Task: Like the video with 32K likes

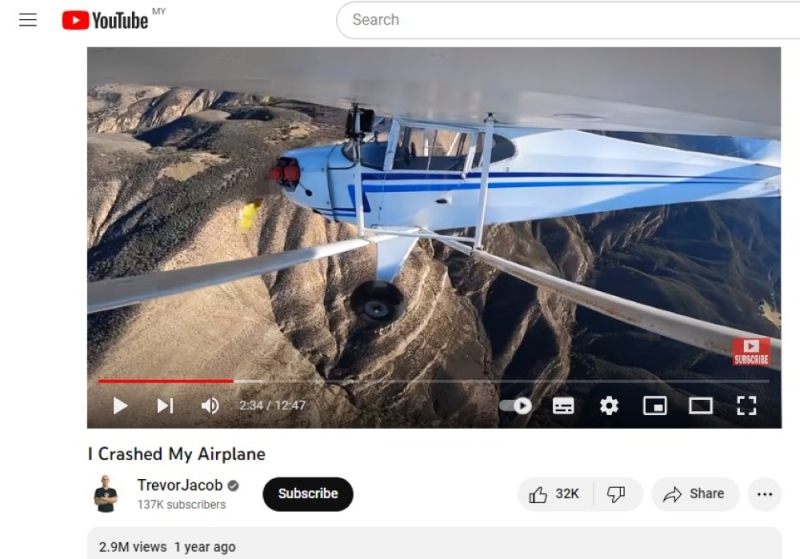Action: [555, 494]
